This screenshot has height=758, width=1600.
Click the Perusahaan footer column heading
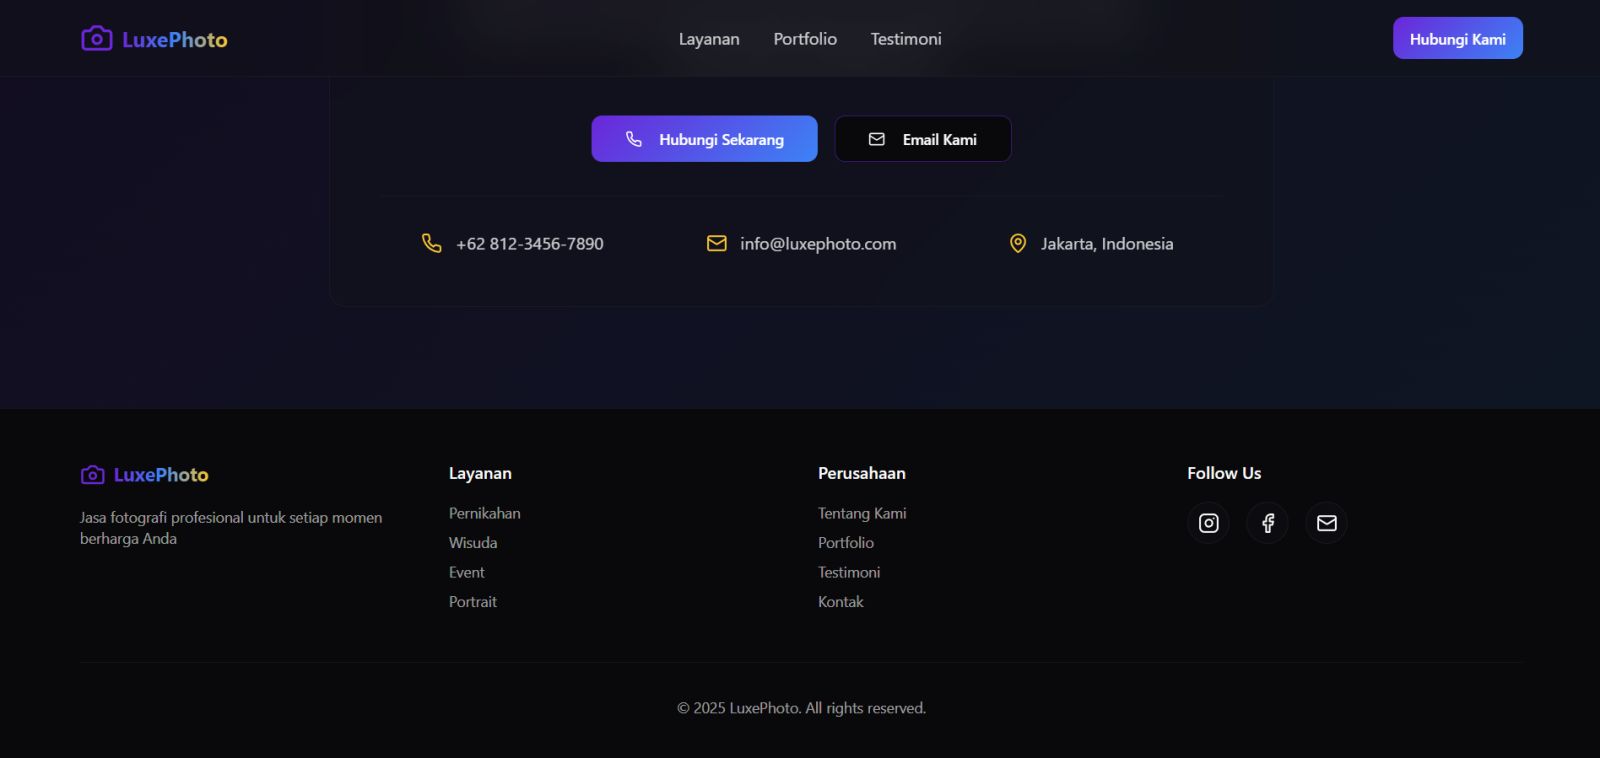pos(862,473)
